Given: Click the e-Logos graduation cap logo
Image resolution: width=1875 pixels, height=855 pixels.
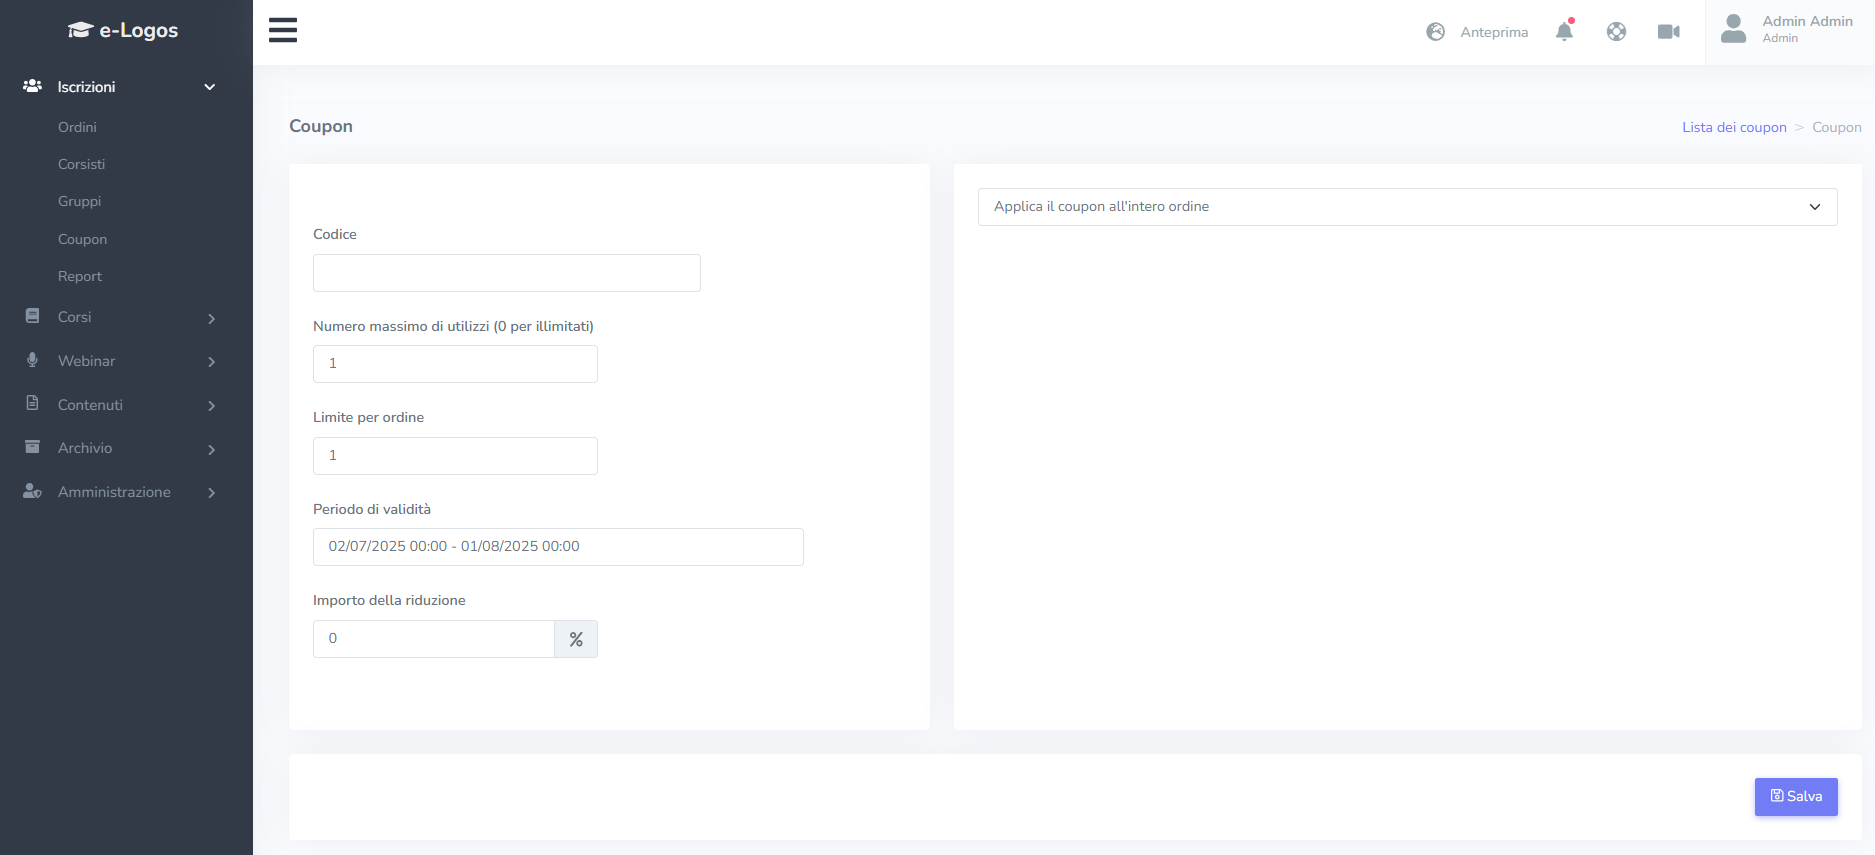Looking at the screenshot, I should click(80, 30).
